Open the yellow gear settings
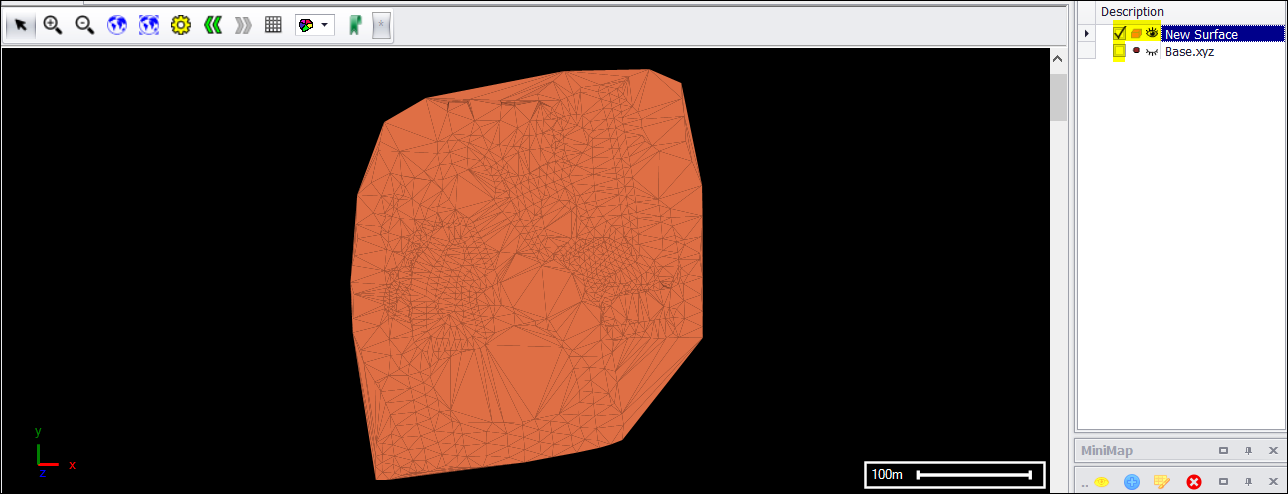This screenshot has width=1288, height=494. [x=180, y=26]
